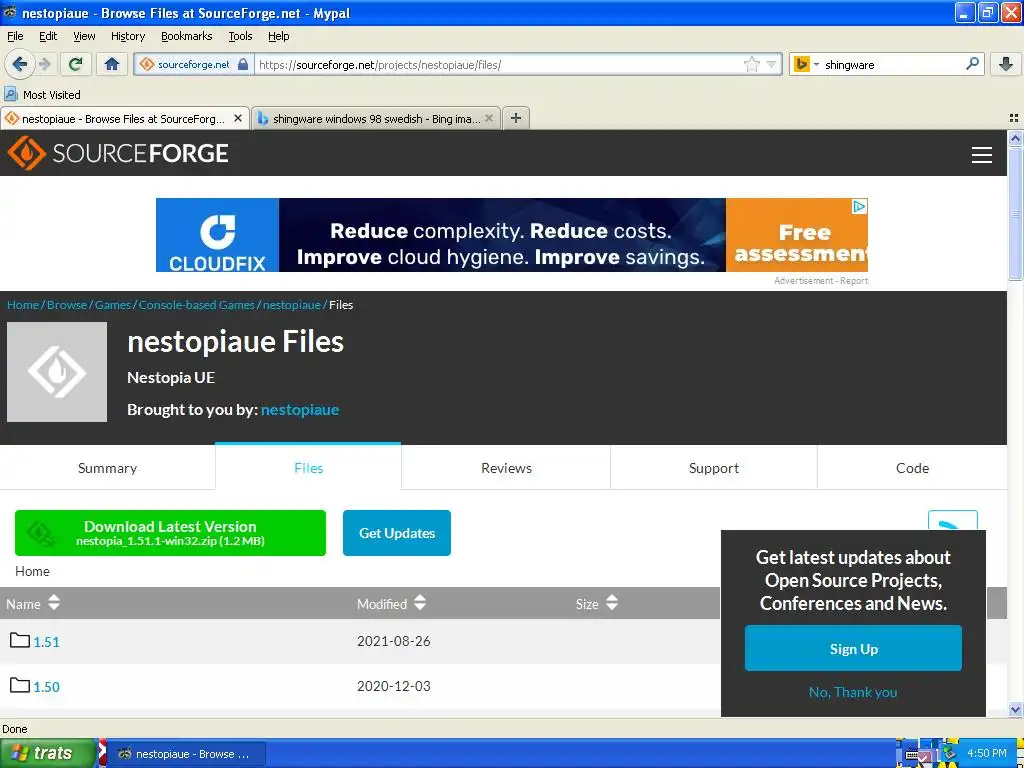1024x768 pixels.
Task: Click the nestopiaue taskbar window button
Action: (x=186, y=754)
